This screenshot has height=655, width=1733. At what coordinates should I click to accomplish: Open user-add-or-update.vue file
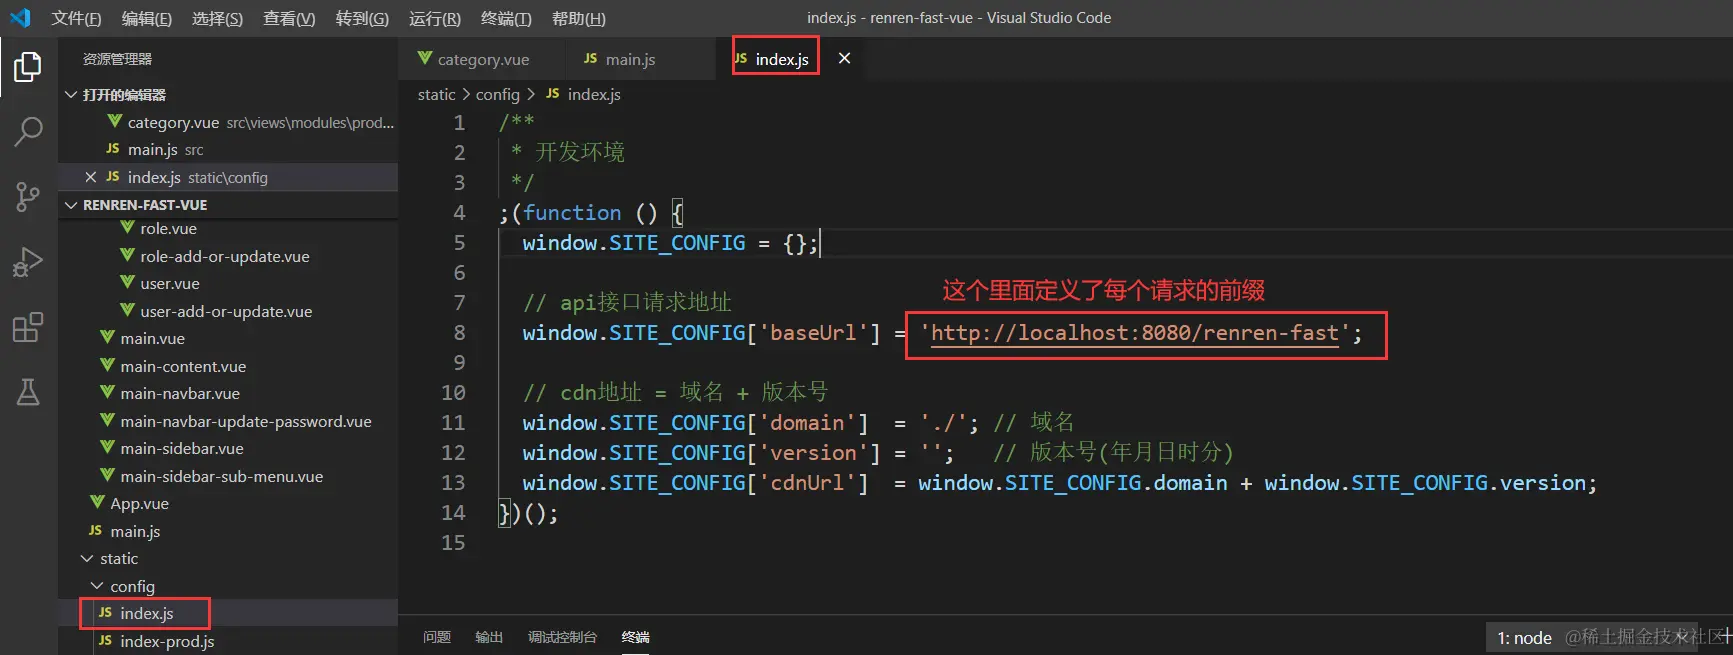point(228,311)
